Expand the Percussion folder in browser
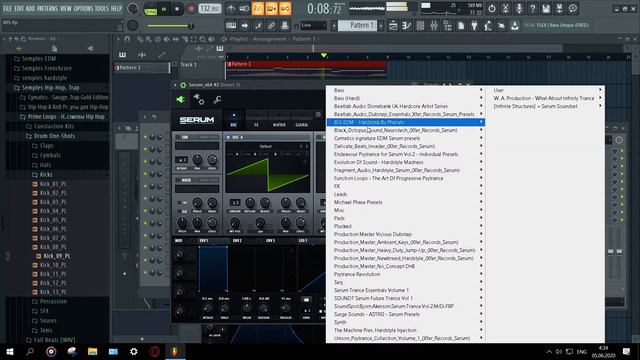The width and height of the screenshot is (640, 360). click(53, 302)
